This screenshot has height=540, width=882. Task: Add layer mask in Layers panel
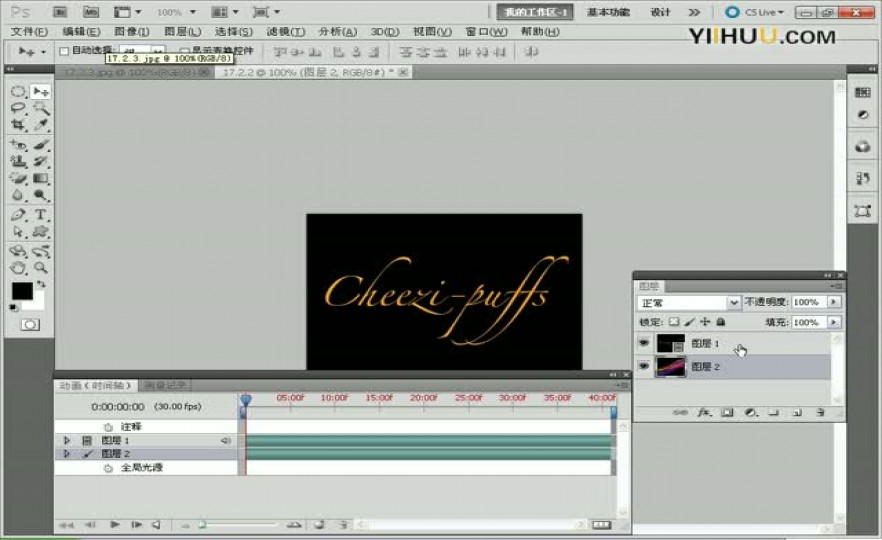point(727,412)
